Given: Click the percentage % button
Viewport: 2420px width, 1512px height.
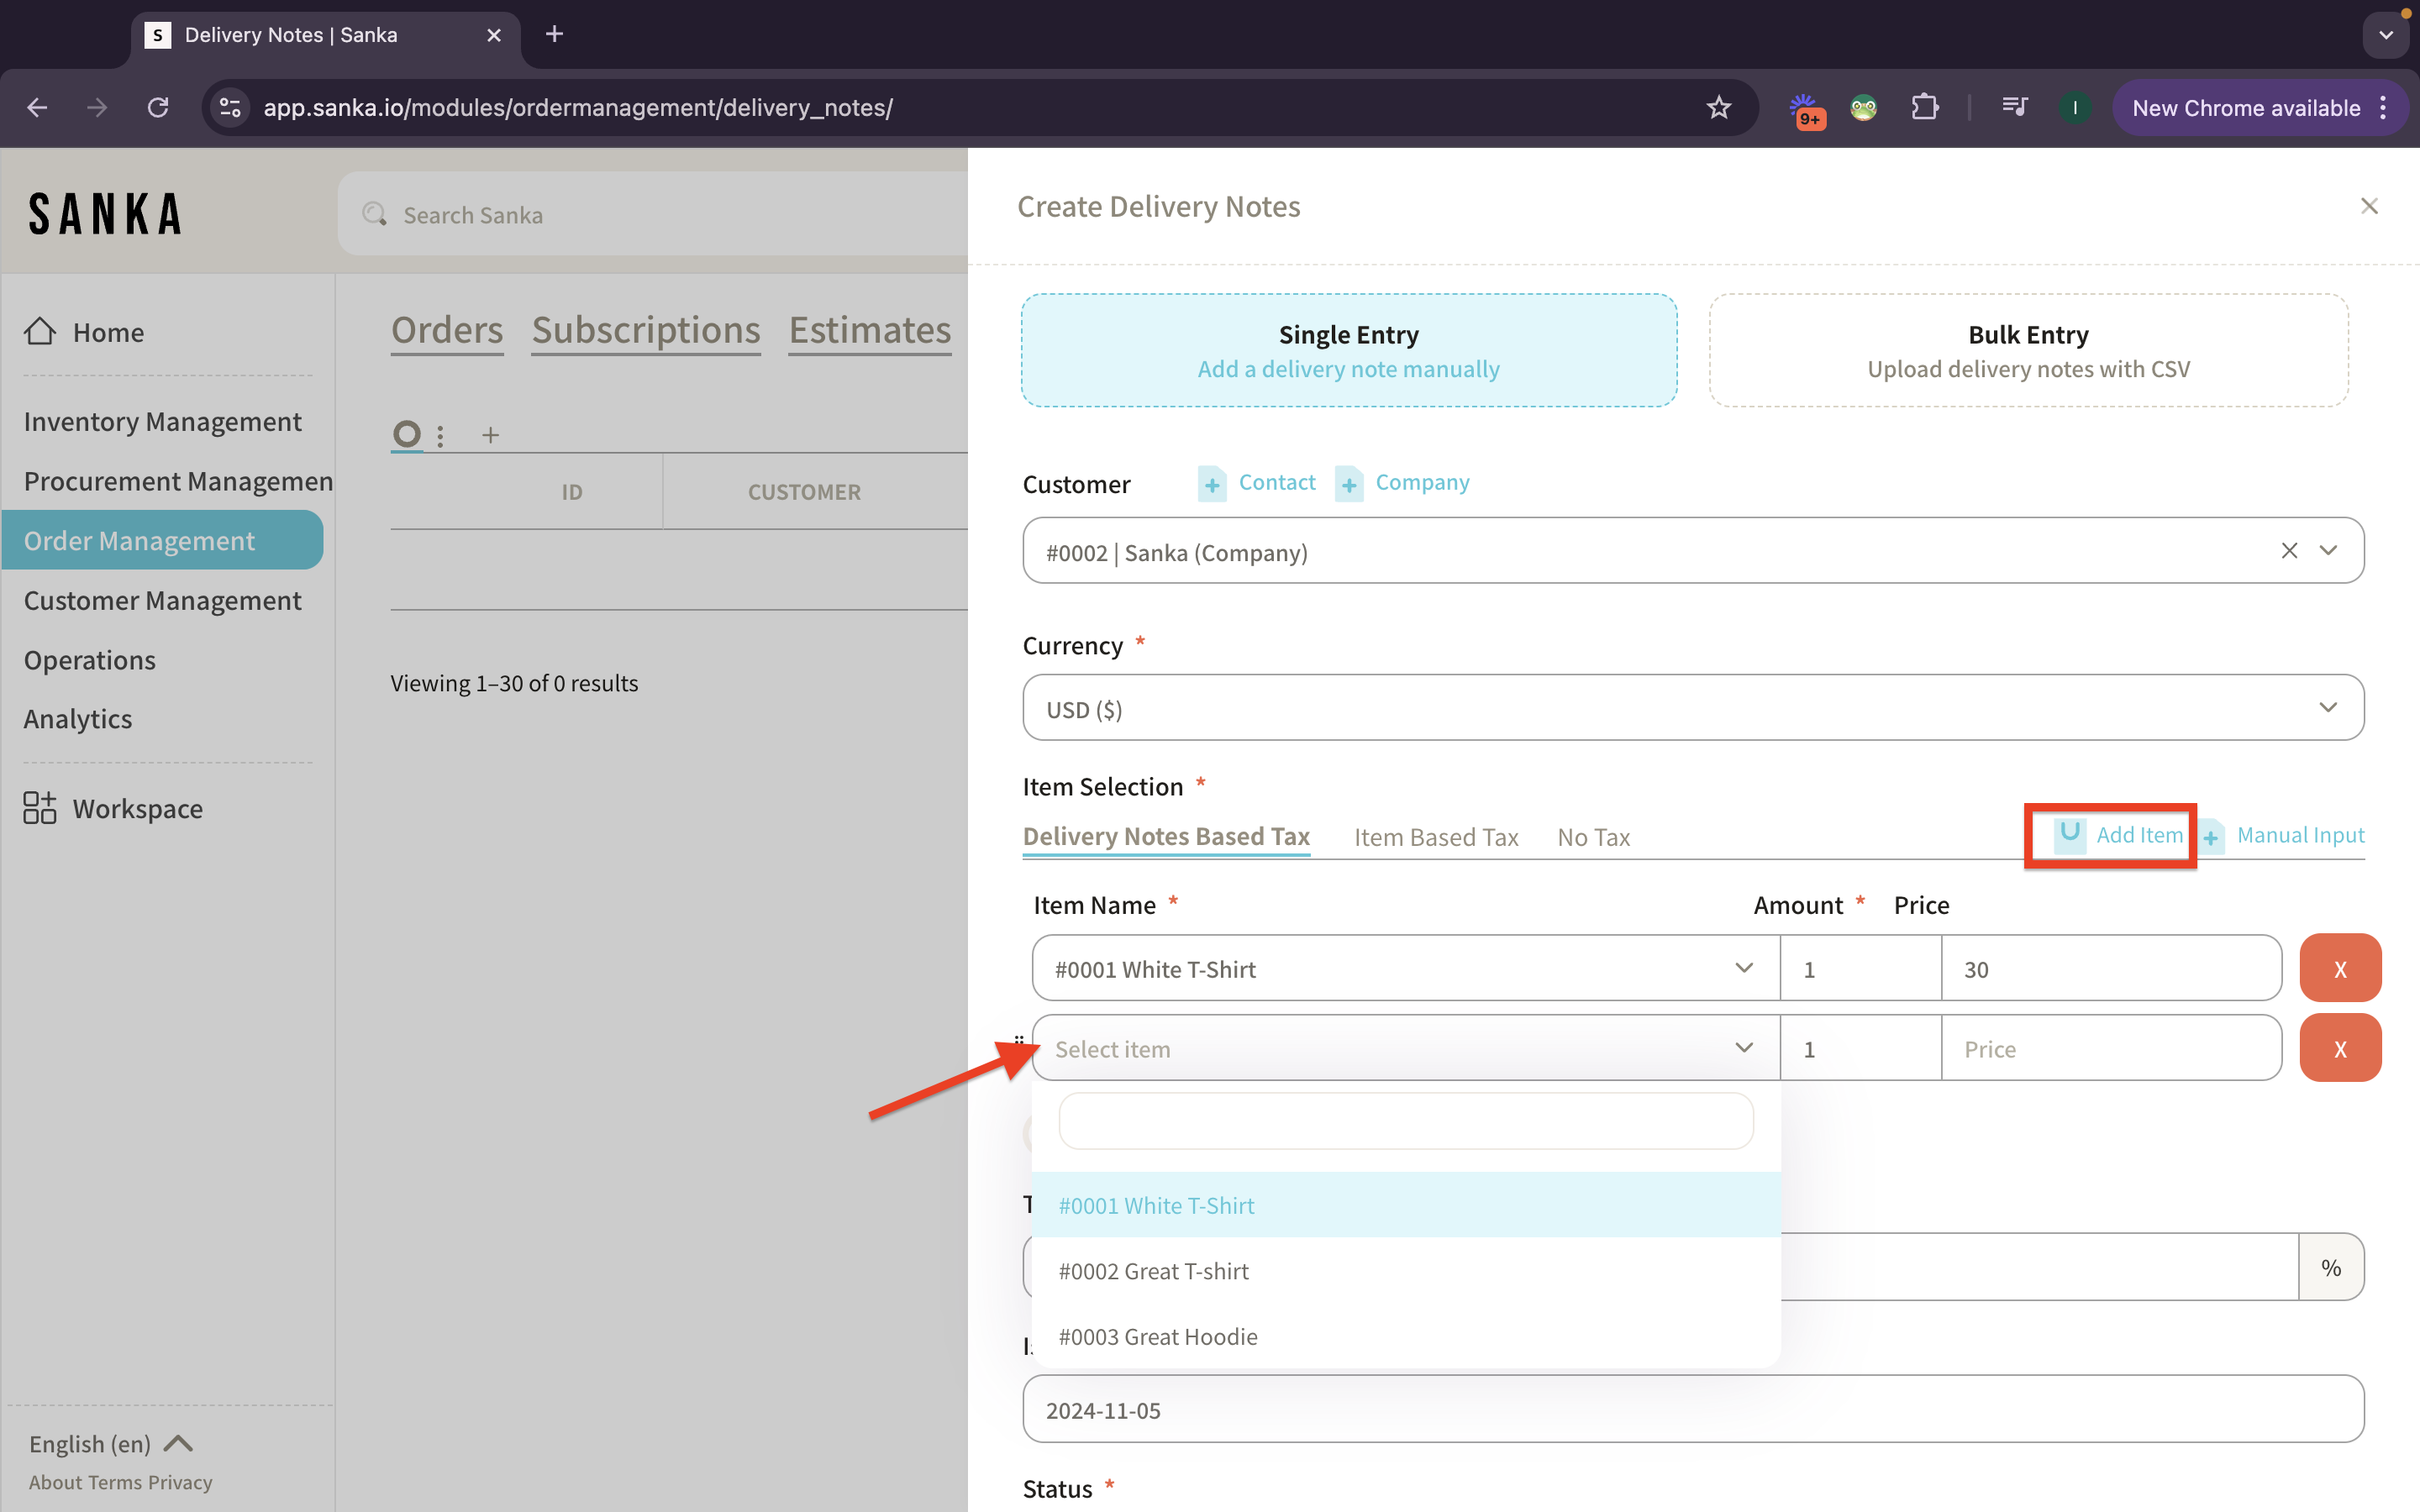Looking at the screenshot, I should click(2329, 1267).
